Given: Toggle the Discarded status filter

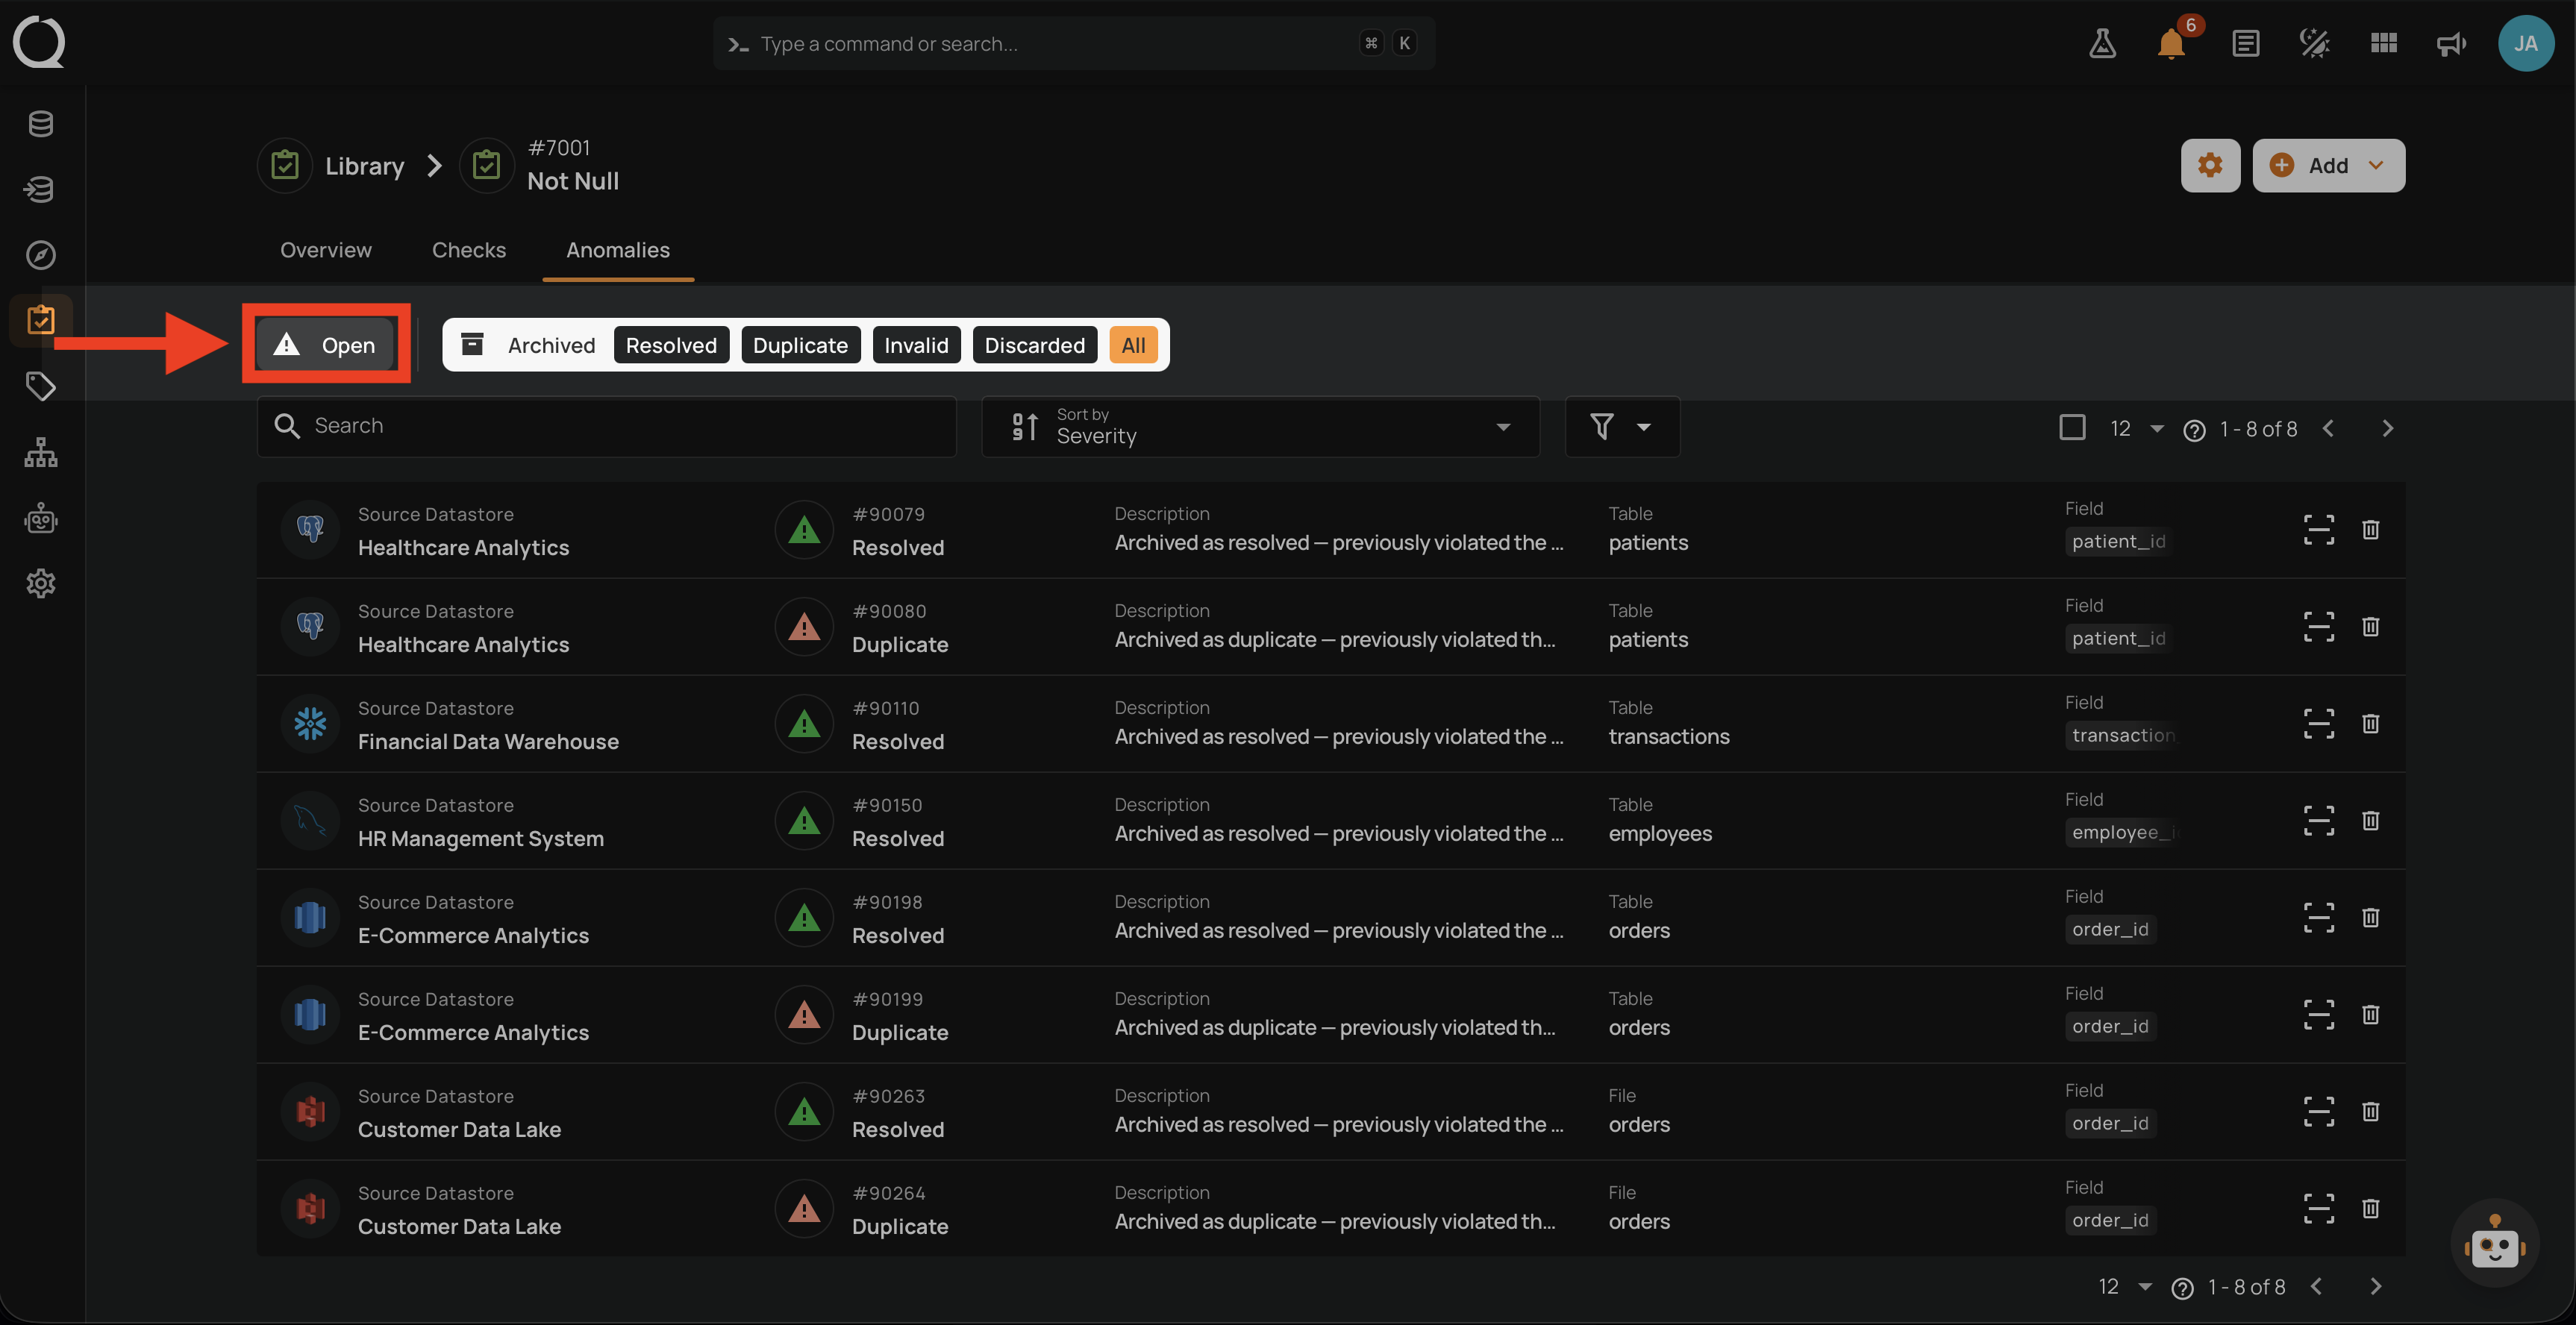Looking at the screenshot, I should pos(1034,345).
